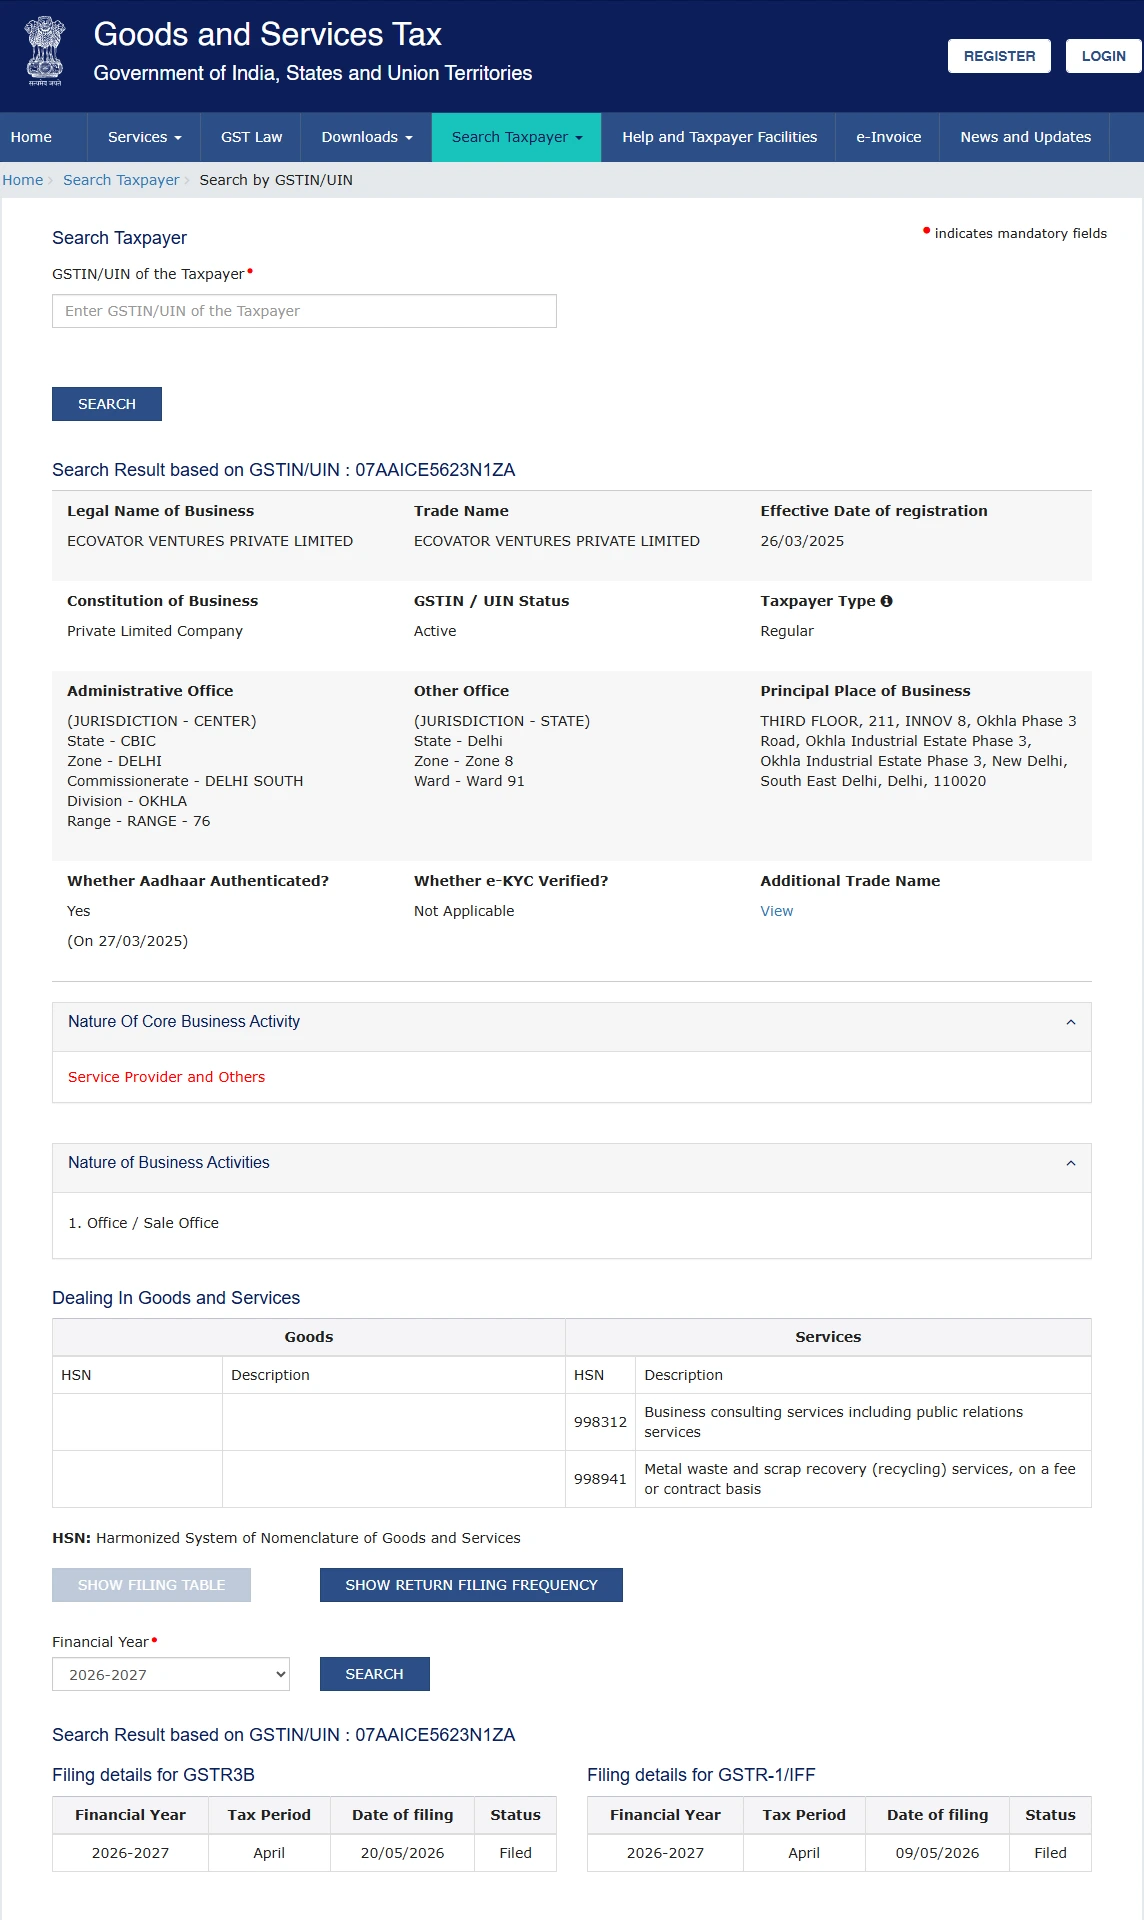Click HSN code 998941 cell
This screenshot has width=1144, height=1920.
pos(600,1479)
